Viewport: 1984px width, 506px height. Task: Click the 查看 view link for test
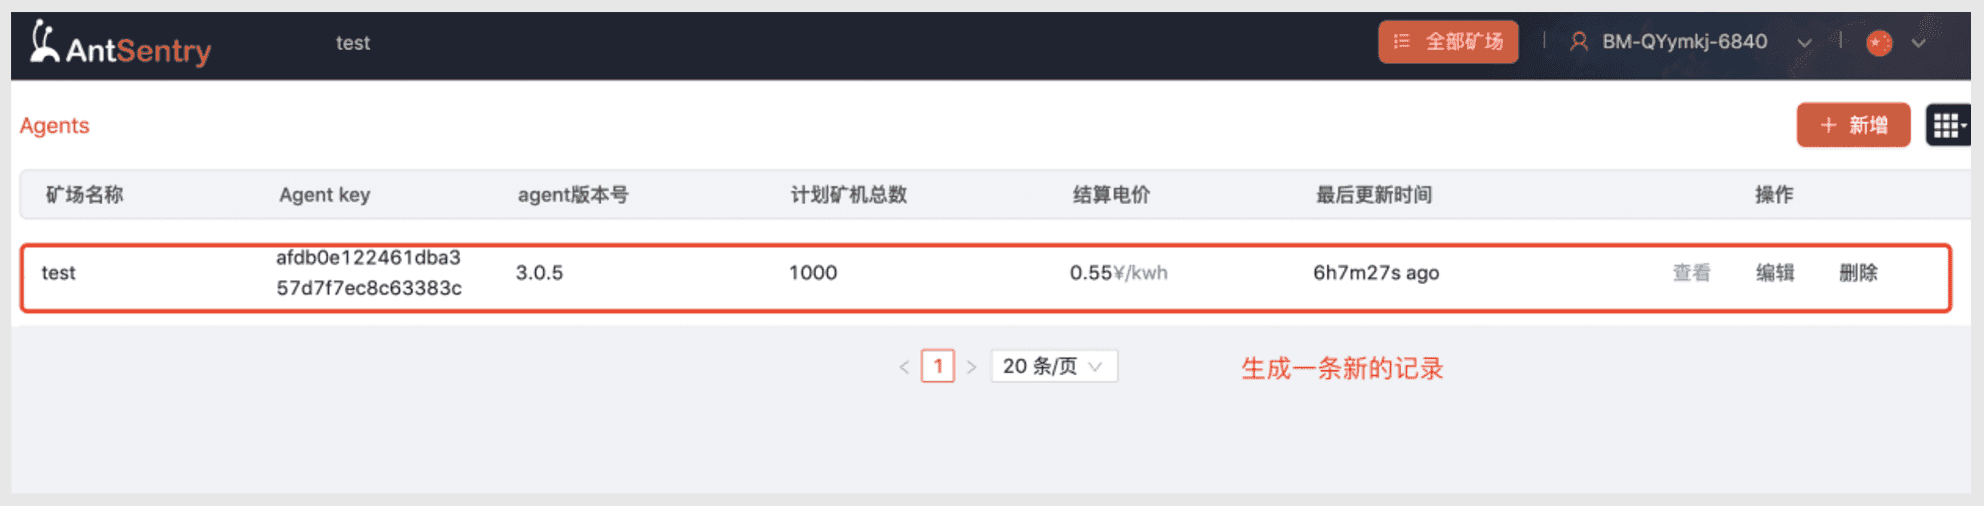[1691, 273]
